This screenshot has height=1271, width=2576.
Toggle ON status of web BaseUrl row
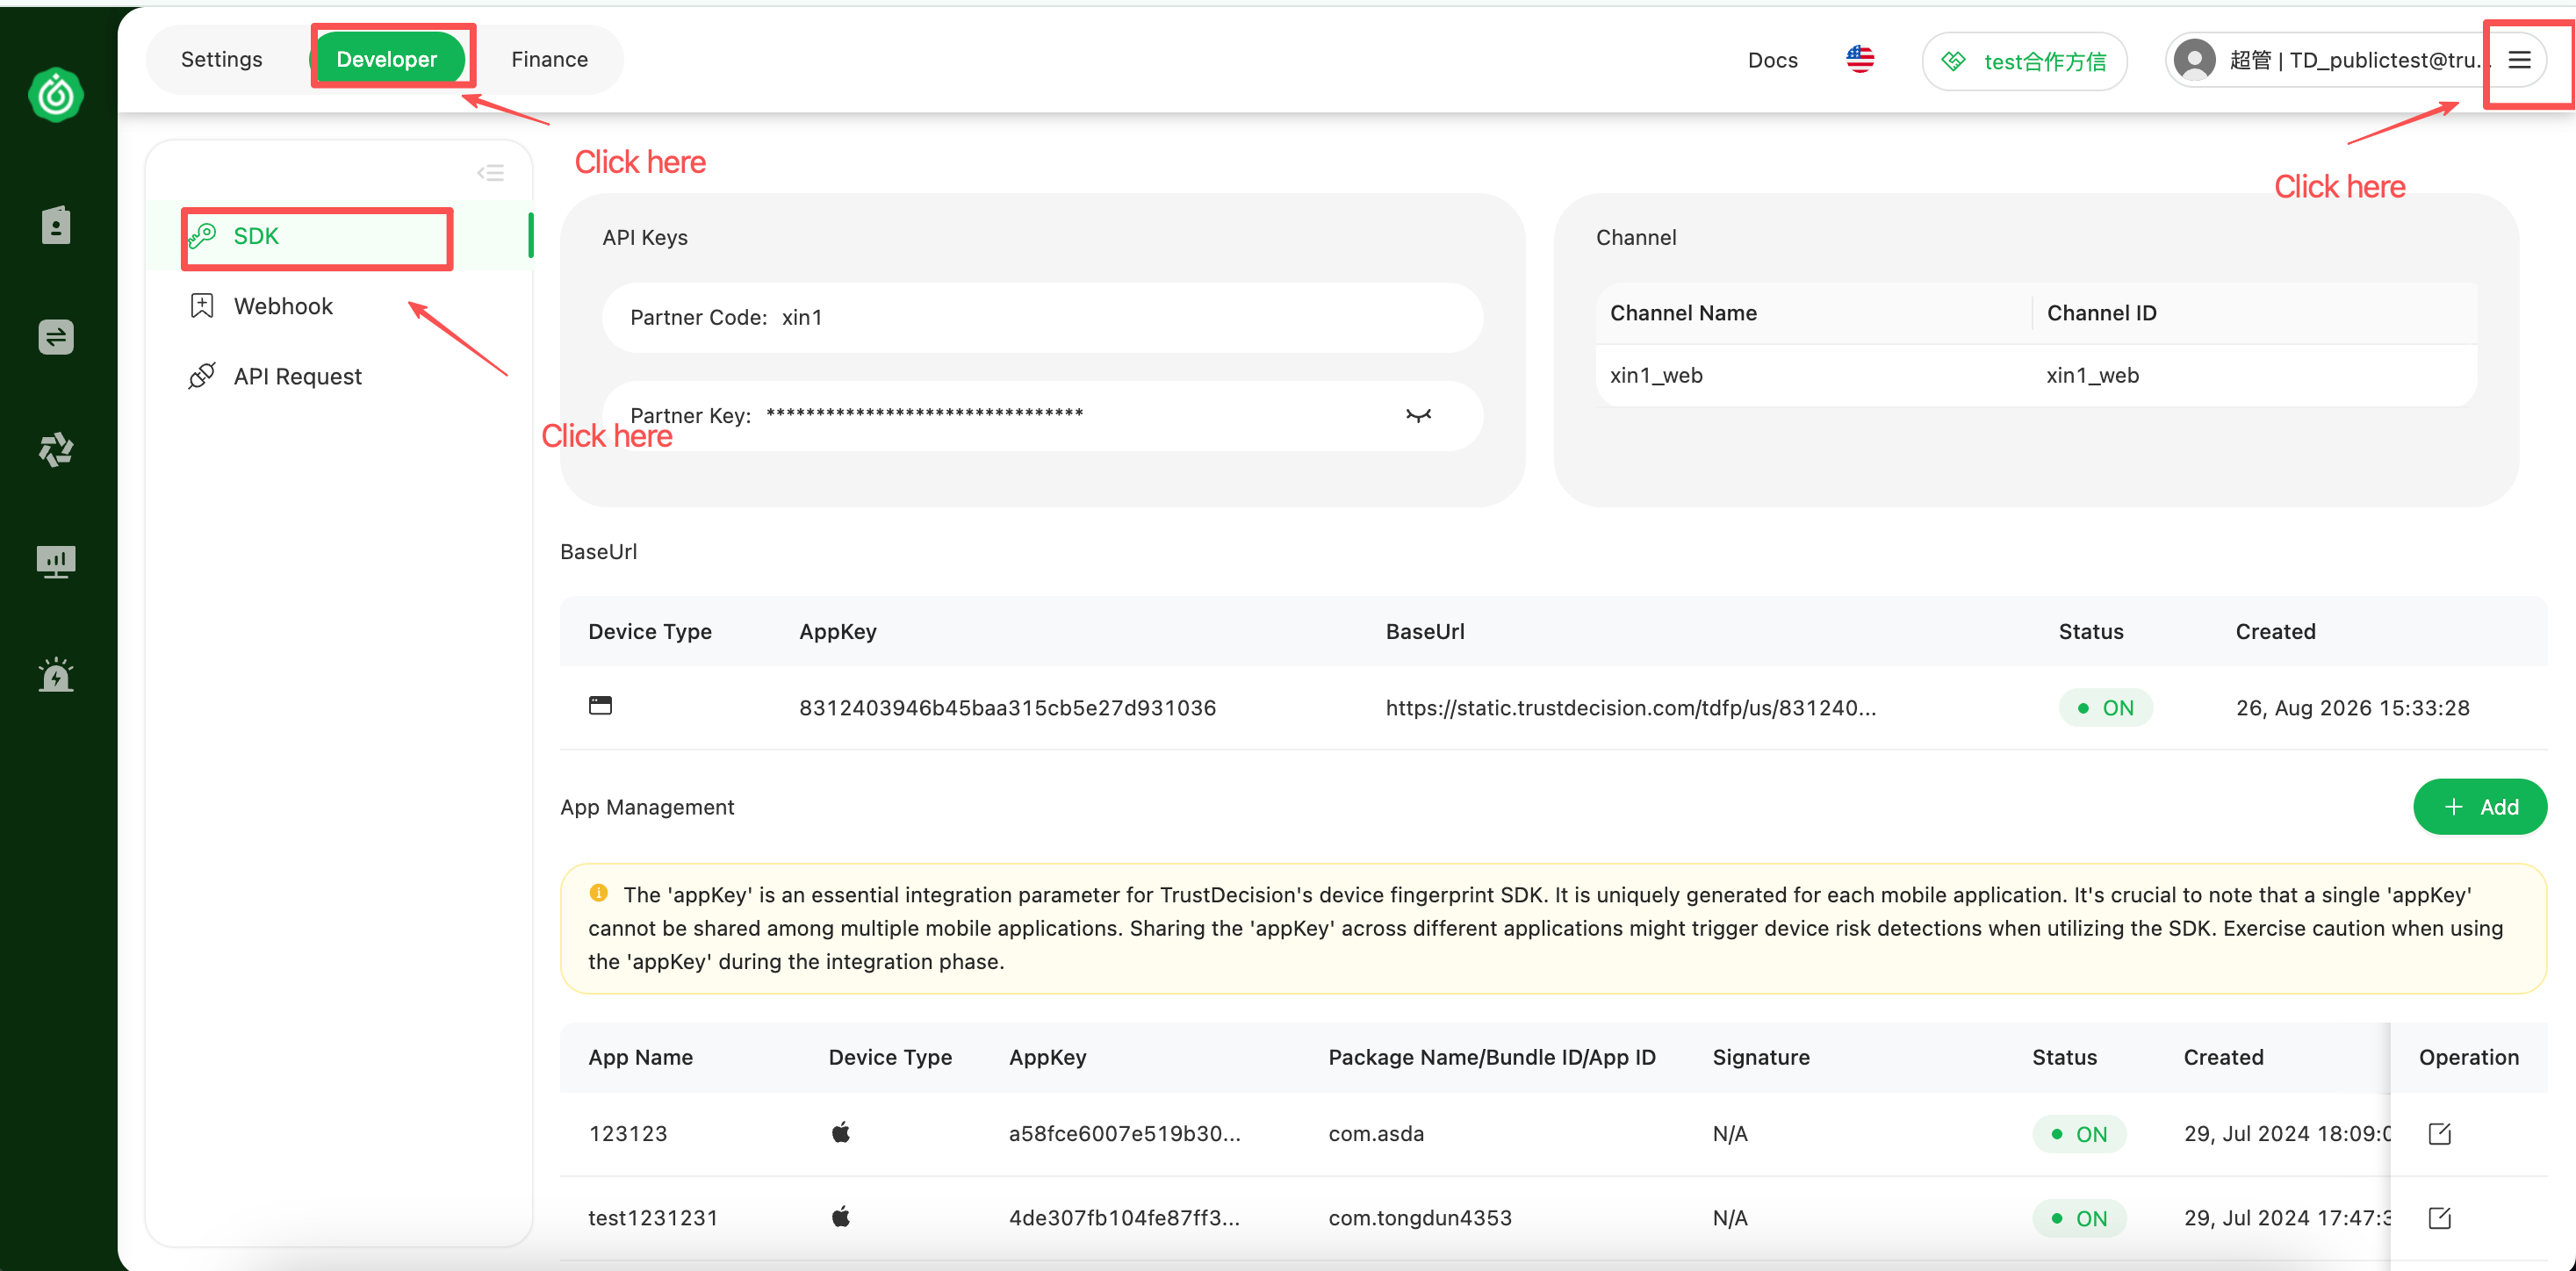pyautogui.click(x=2105, y=707)
